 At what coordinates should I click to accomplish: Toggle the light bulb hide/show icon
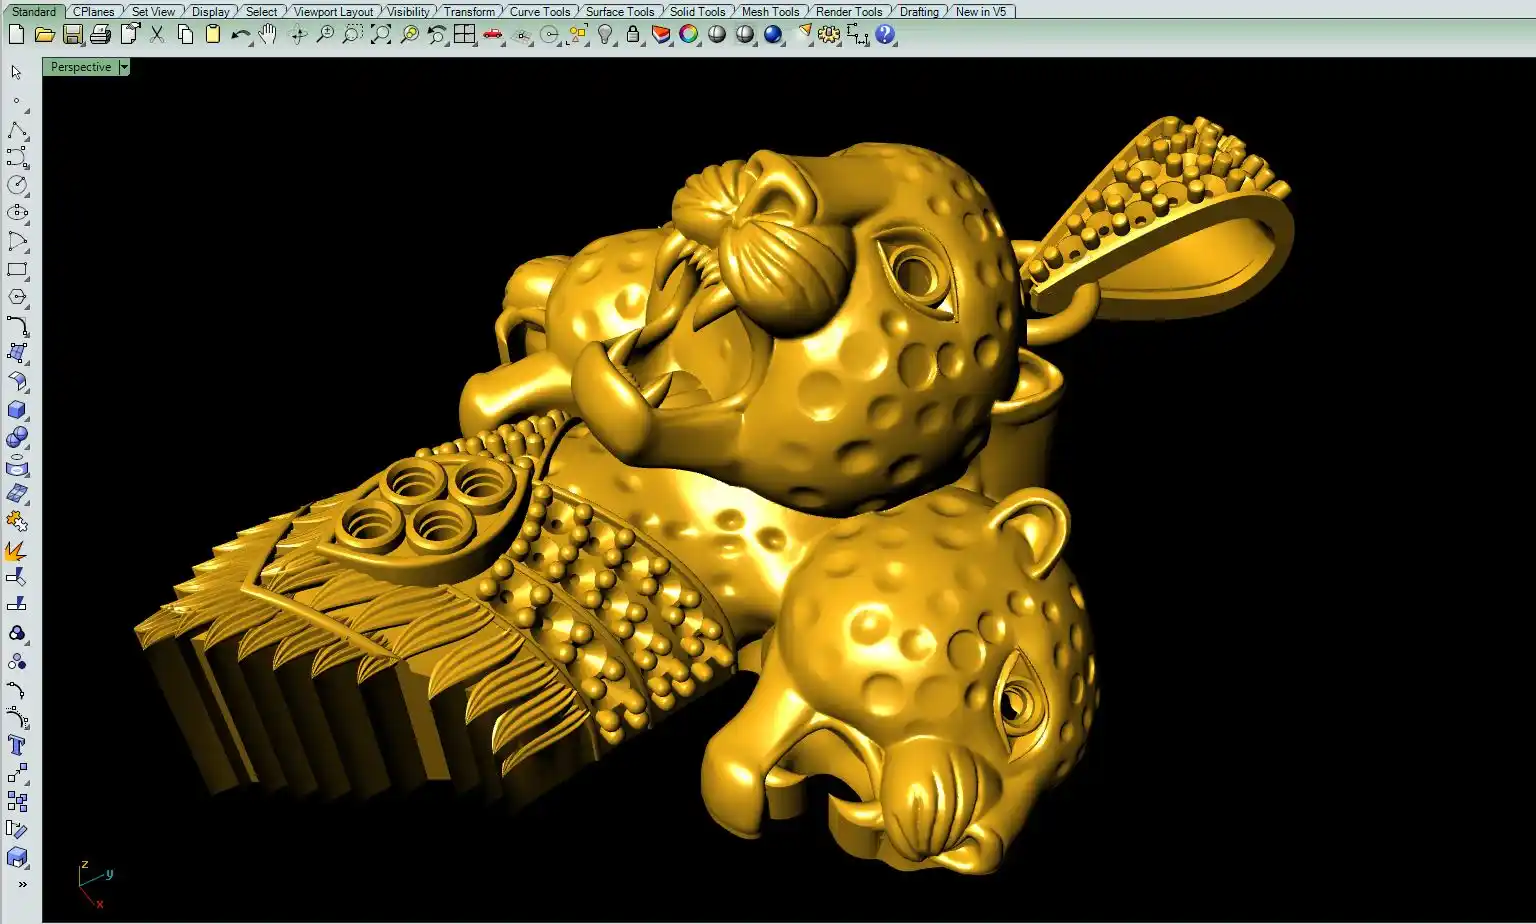tap(605, 35)
